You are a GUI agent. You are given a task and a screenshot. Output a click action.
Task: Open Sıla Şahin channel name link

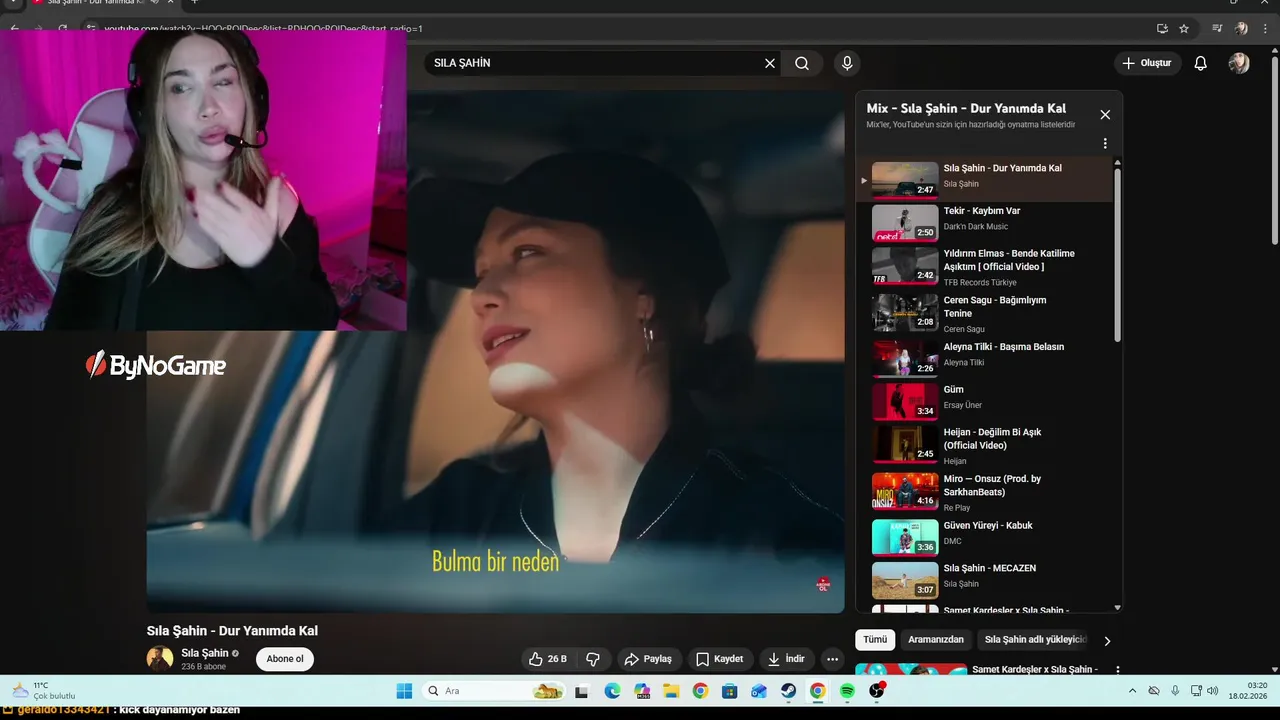205,653
